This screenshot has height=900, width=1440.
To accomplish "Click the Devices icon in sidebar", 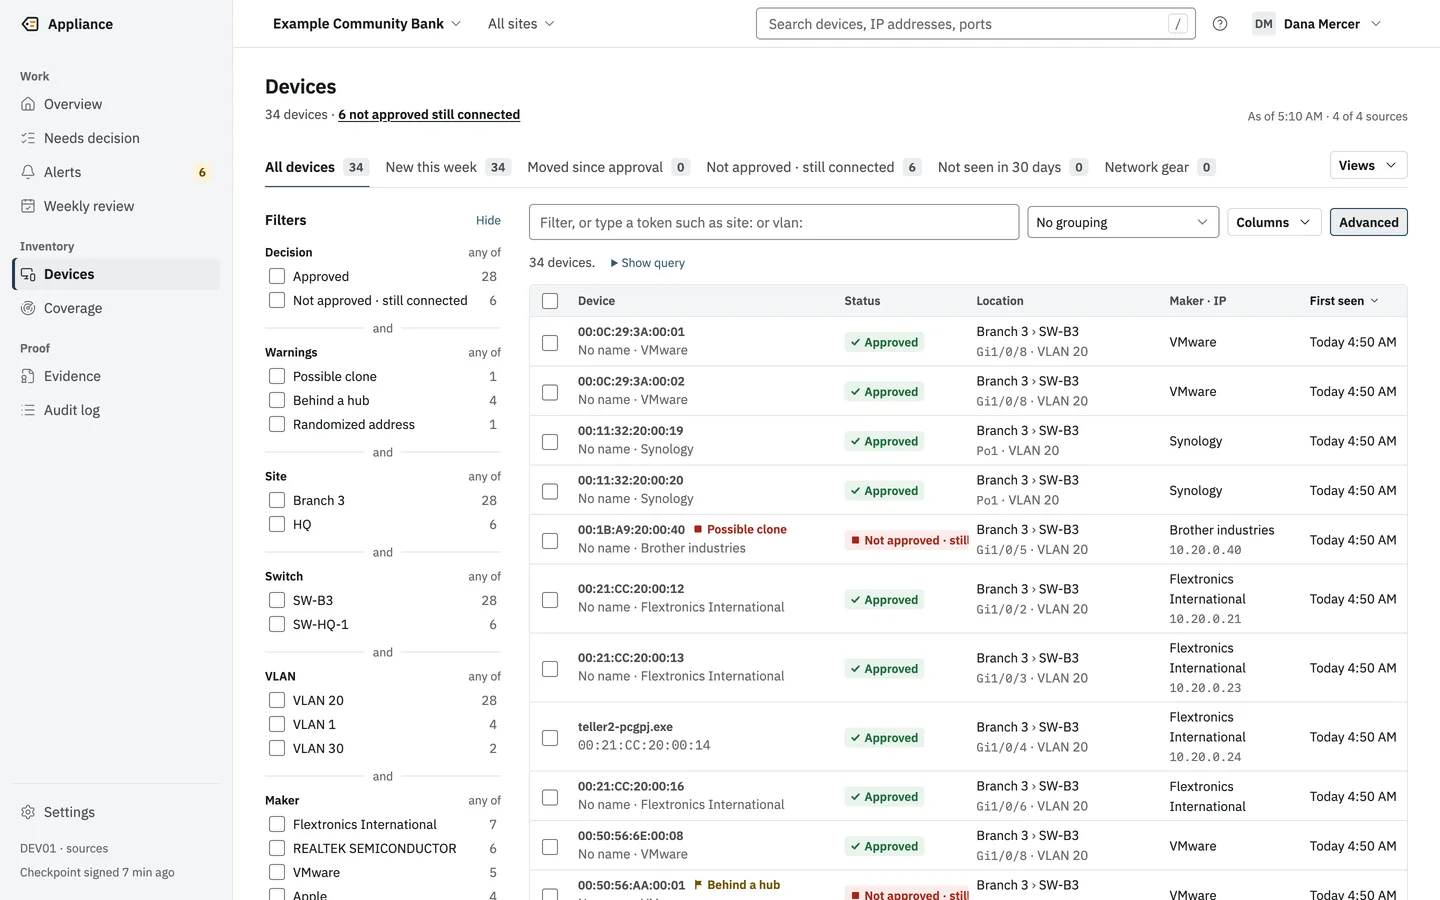I will [28, 274].
